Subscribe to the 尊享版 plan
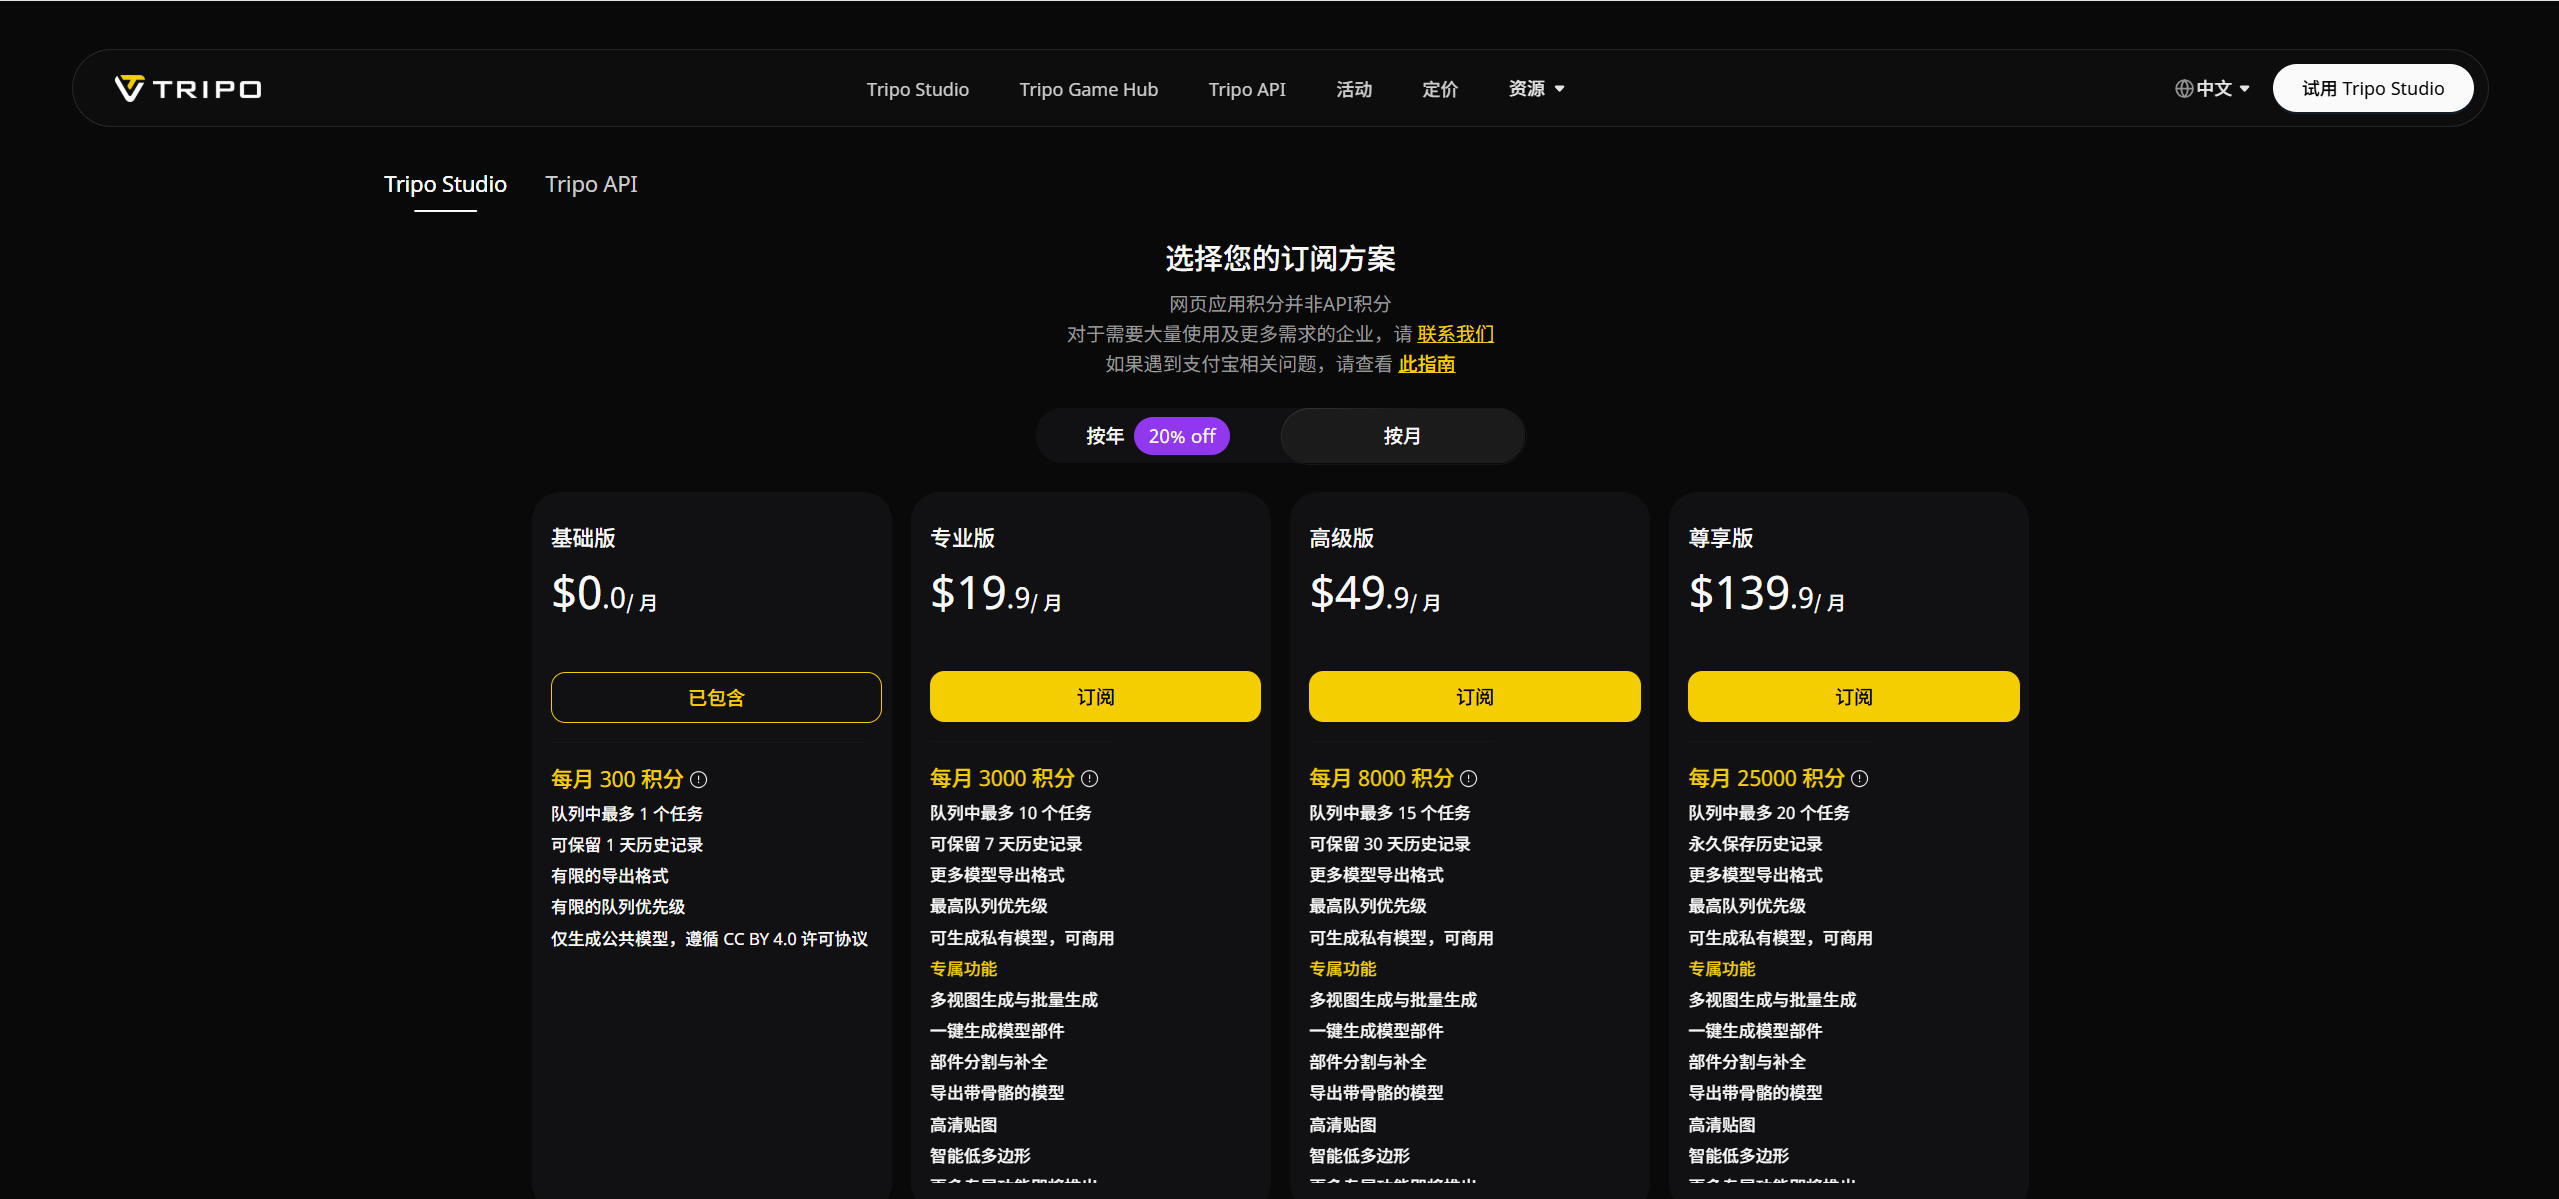The height and width of the screenshot is (1199, 2559). [1853, 696]
